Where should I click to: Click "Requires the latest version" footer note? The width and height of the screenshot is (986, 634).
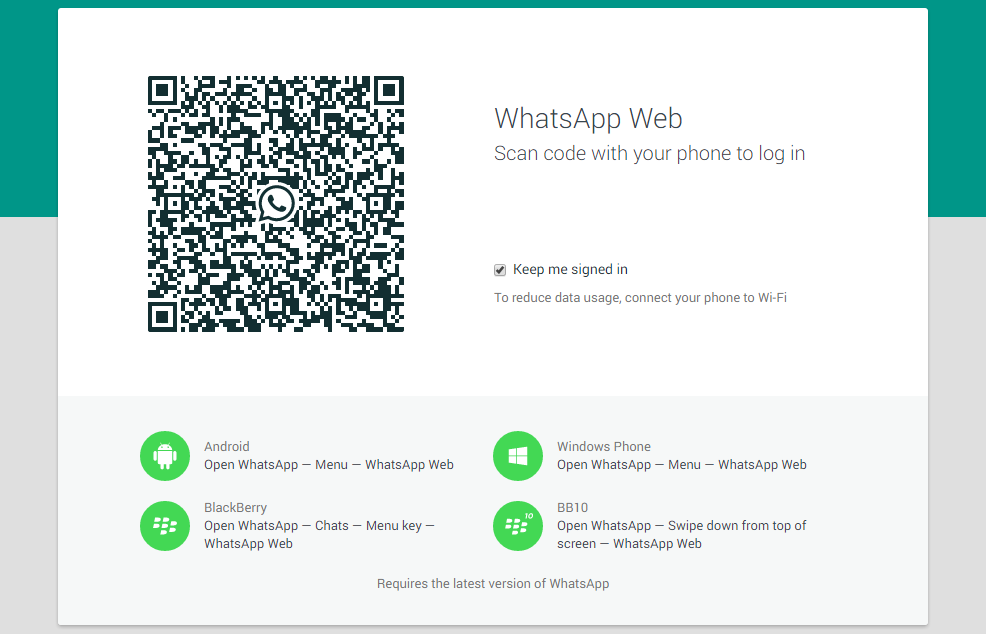(493, 583)
